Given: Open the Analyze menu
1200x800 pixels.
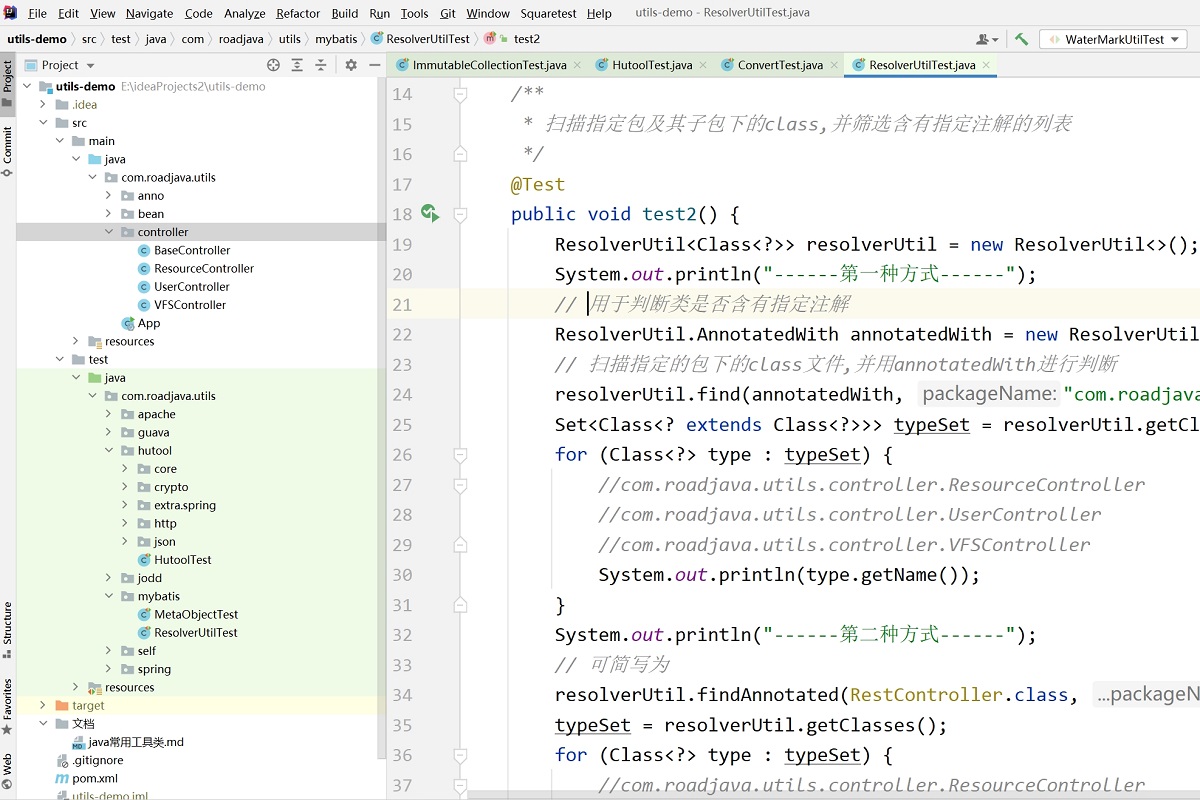Looking at the screenshot, I should pyautogui.click(x=245, y=13).
